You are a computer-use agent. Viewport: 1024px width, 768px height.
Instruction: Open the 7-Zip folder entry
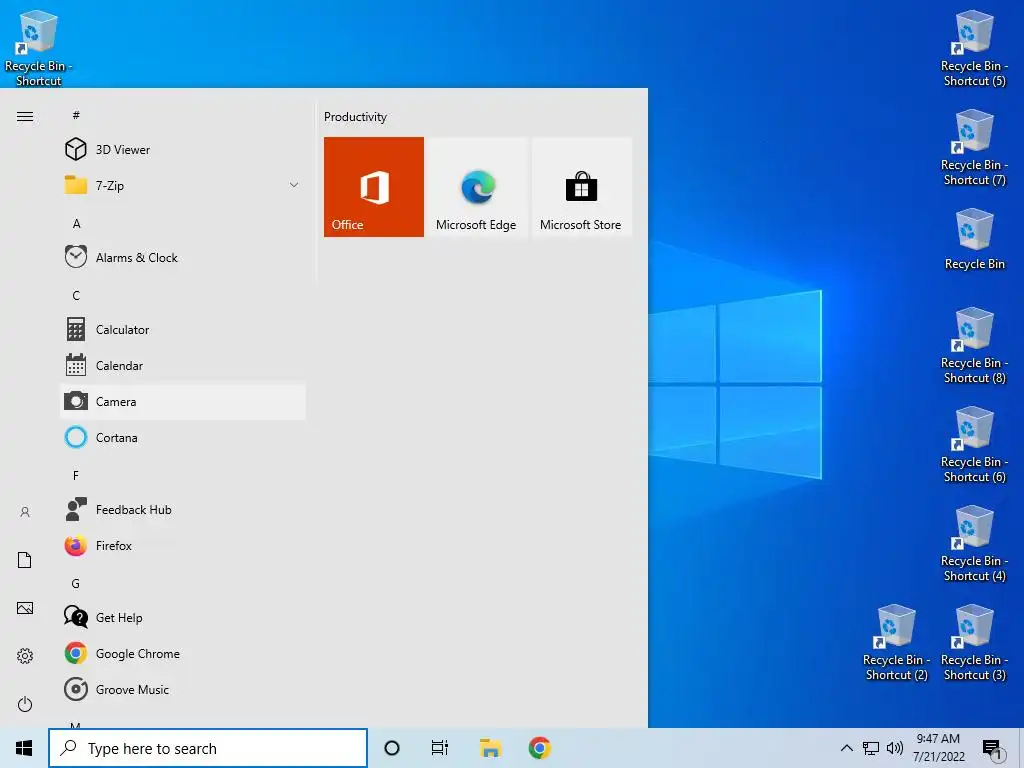(x=183, y=185)
